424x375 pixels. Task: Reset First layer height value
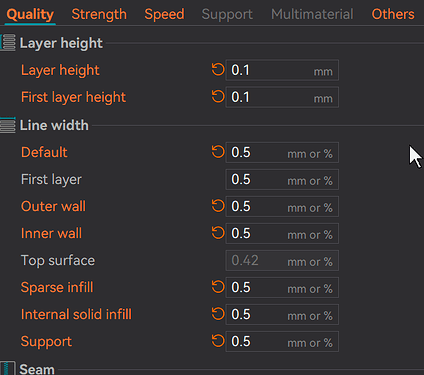pyautogui.click(x=218, y=97)
